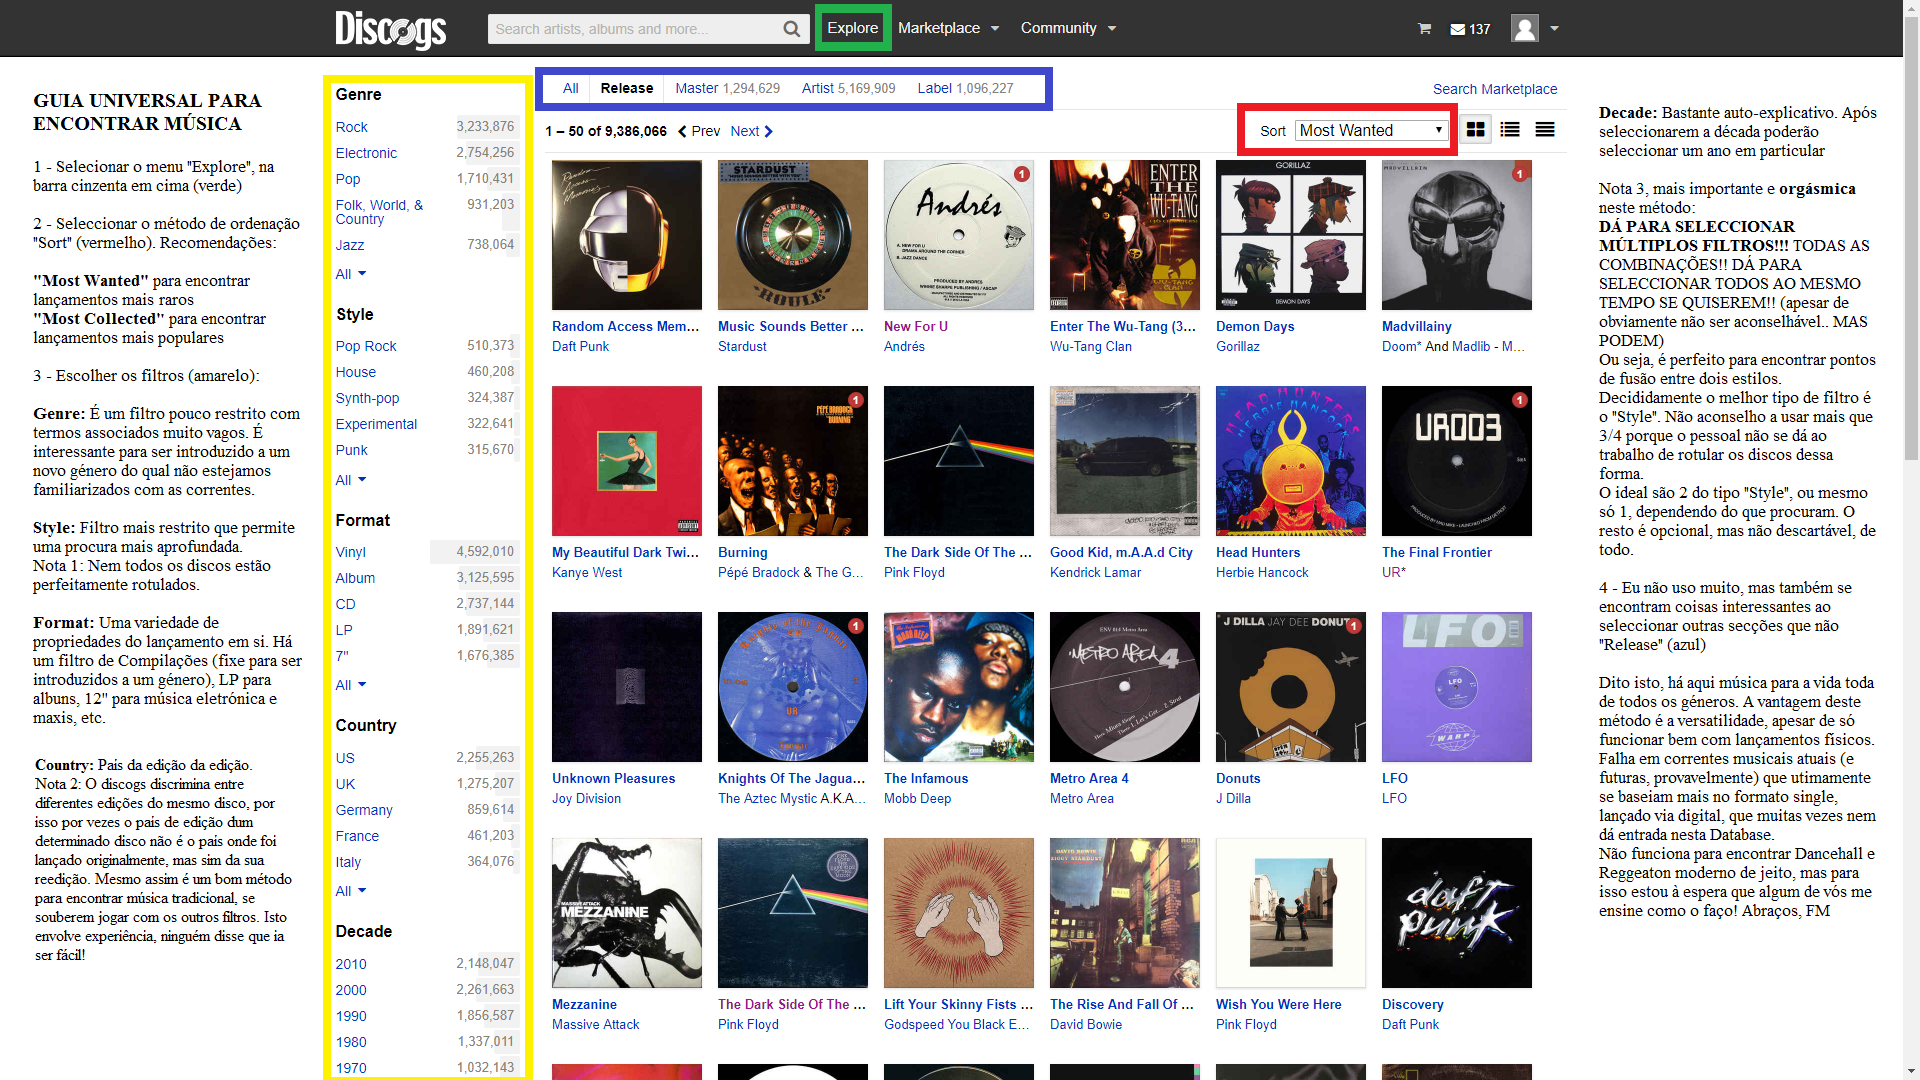Open Mezzanine album cover

tap(627, 913)
